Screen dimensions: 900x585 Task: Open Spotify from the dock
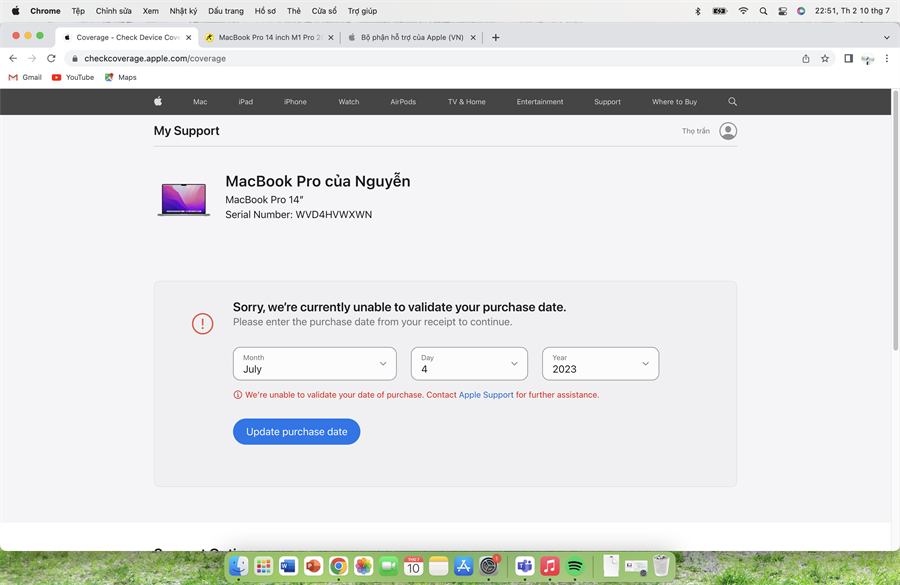click(575, 566)
